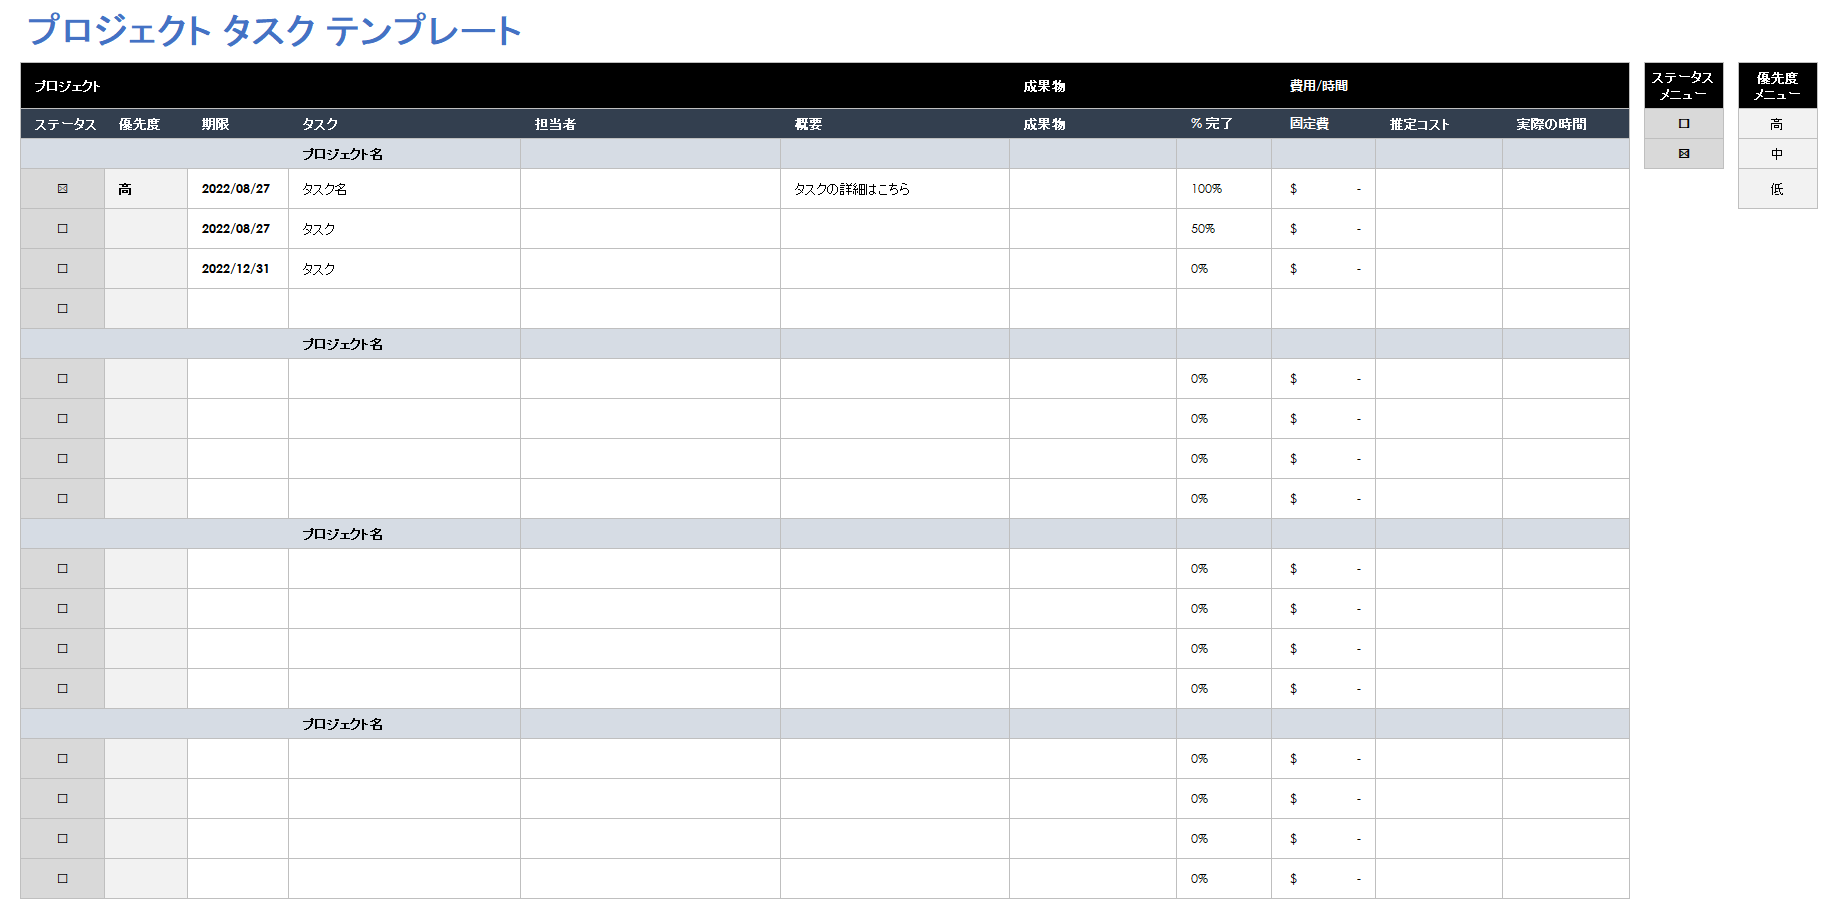Image resolution: width=1841 pixels, height=905 pixels.
Task: Select the $ fixed cost cell in the 100% row
Action: pyautogui.click(x=1323, y=189)
